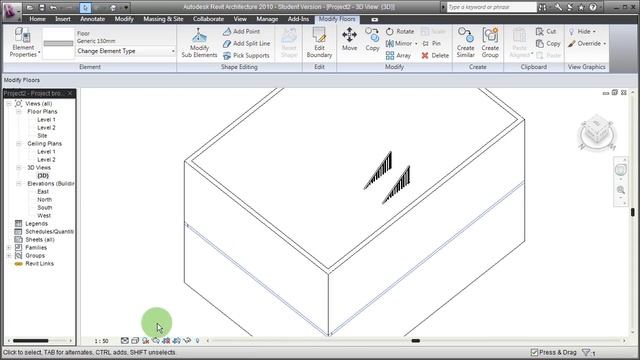Click the Open folder icon in quick access toolbar
The width and height of the screenshot is (640, 360).
[30, 8]
